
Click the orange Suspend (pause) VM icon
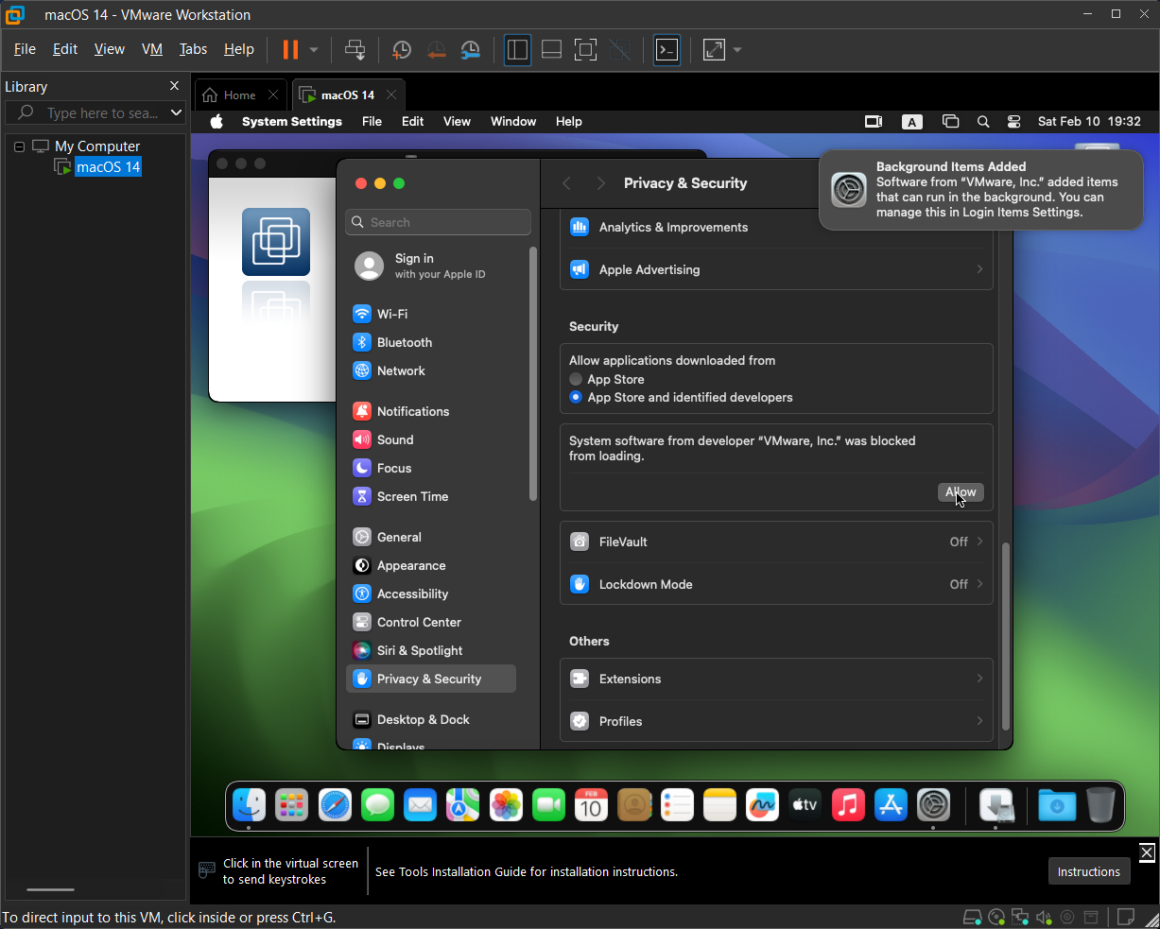[x=290, y=50]
